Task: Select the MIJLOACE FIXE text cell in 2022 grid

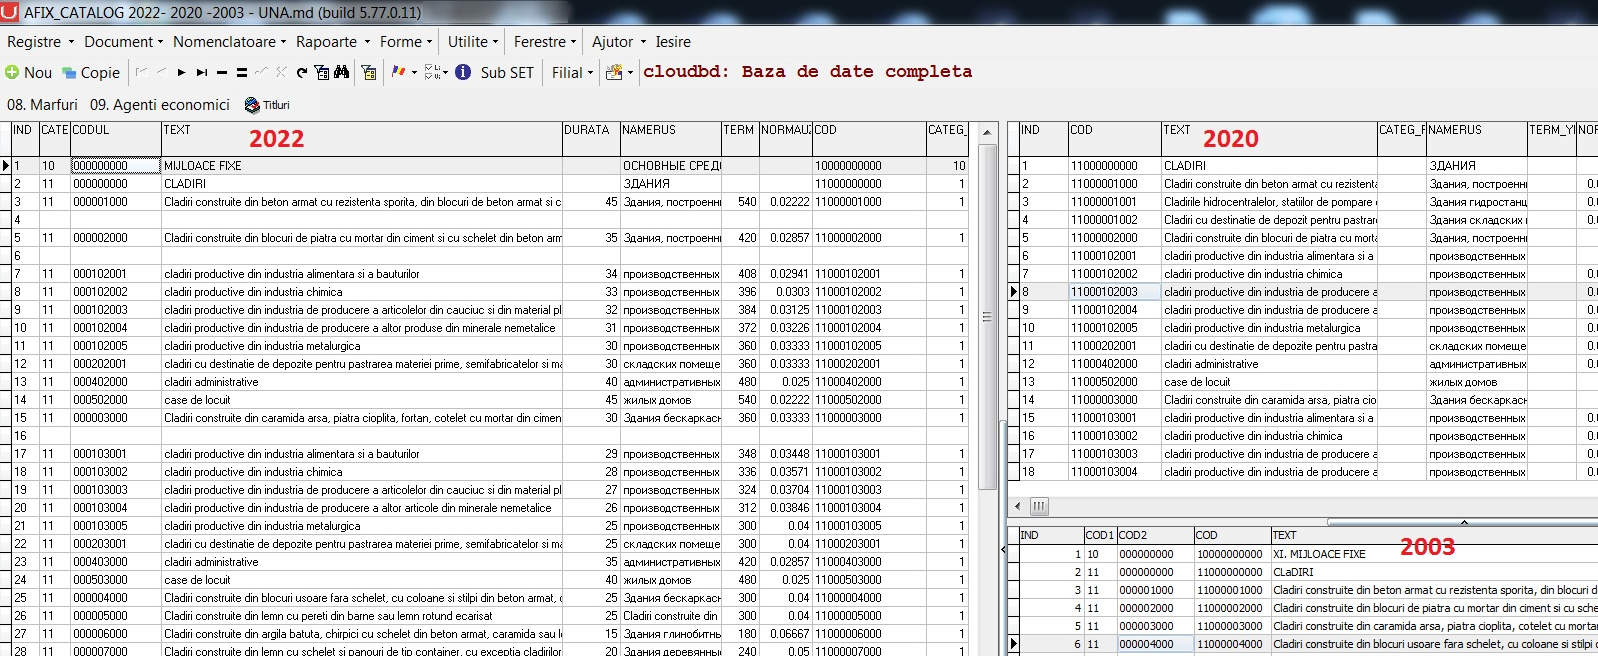Action: point(361,166)
